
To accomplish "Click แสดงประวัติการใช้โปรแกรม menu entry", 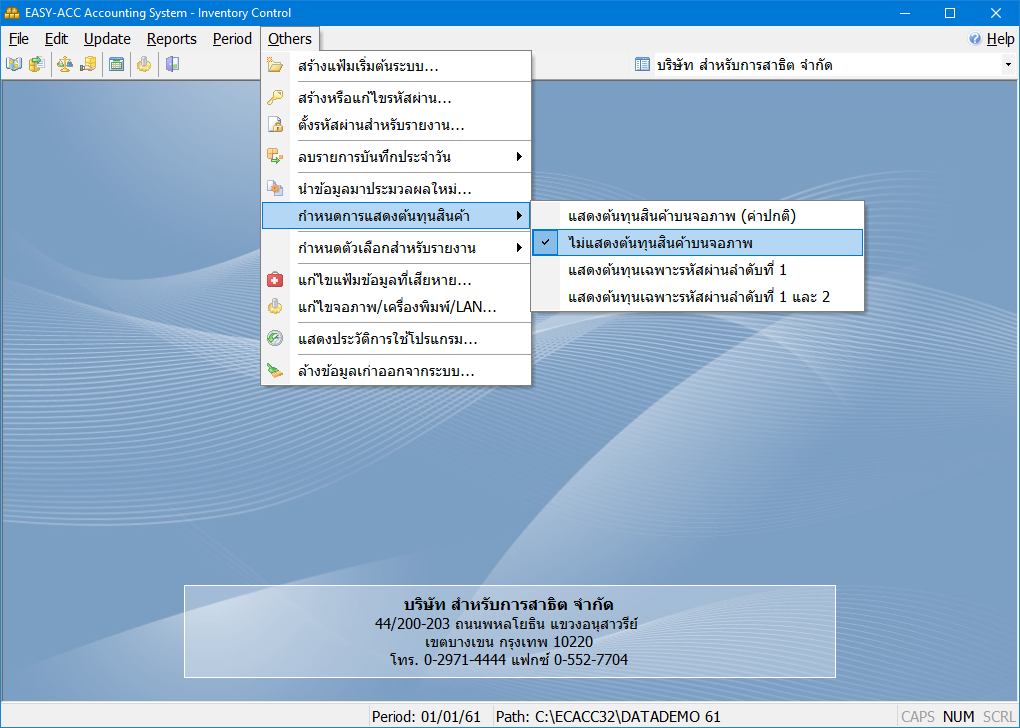I will 387,339.
